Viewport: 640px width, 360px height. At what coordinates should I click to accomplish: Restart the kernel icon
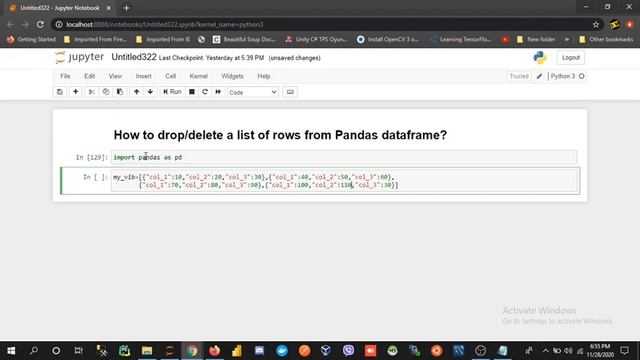pos(205,92)
